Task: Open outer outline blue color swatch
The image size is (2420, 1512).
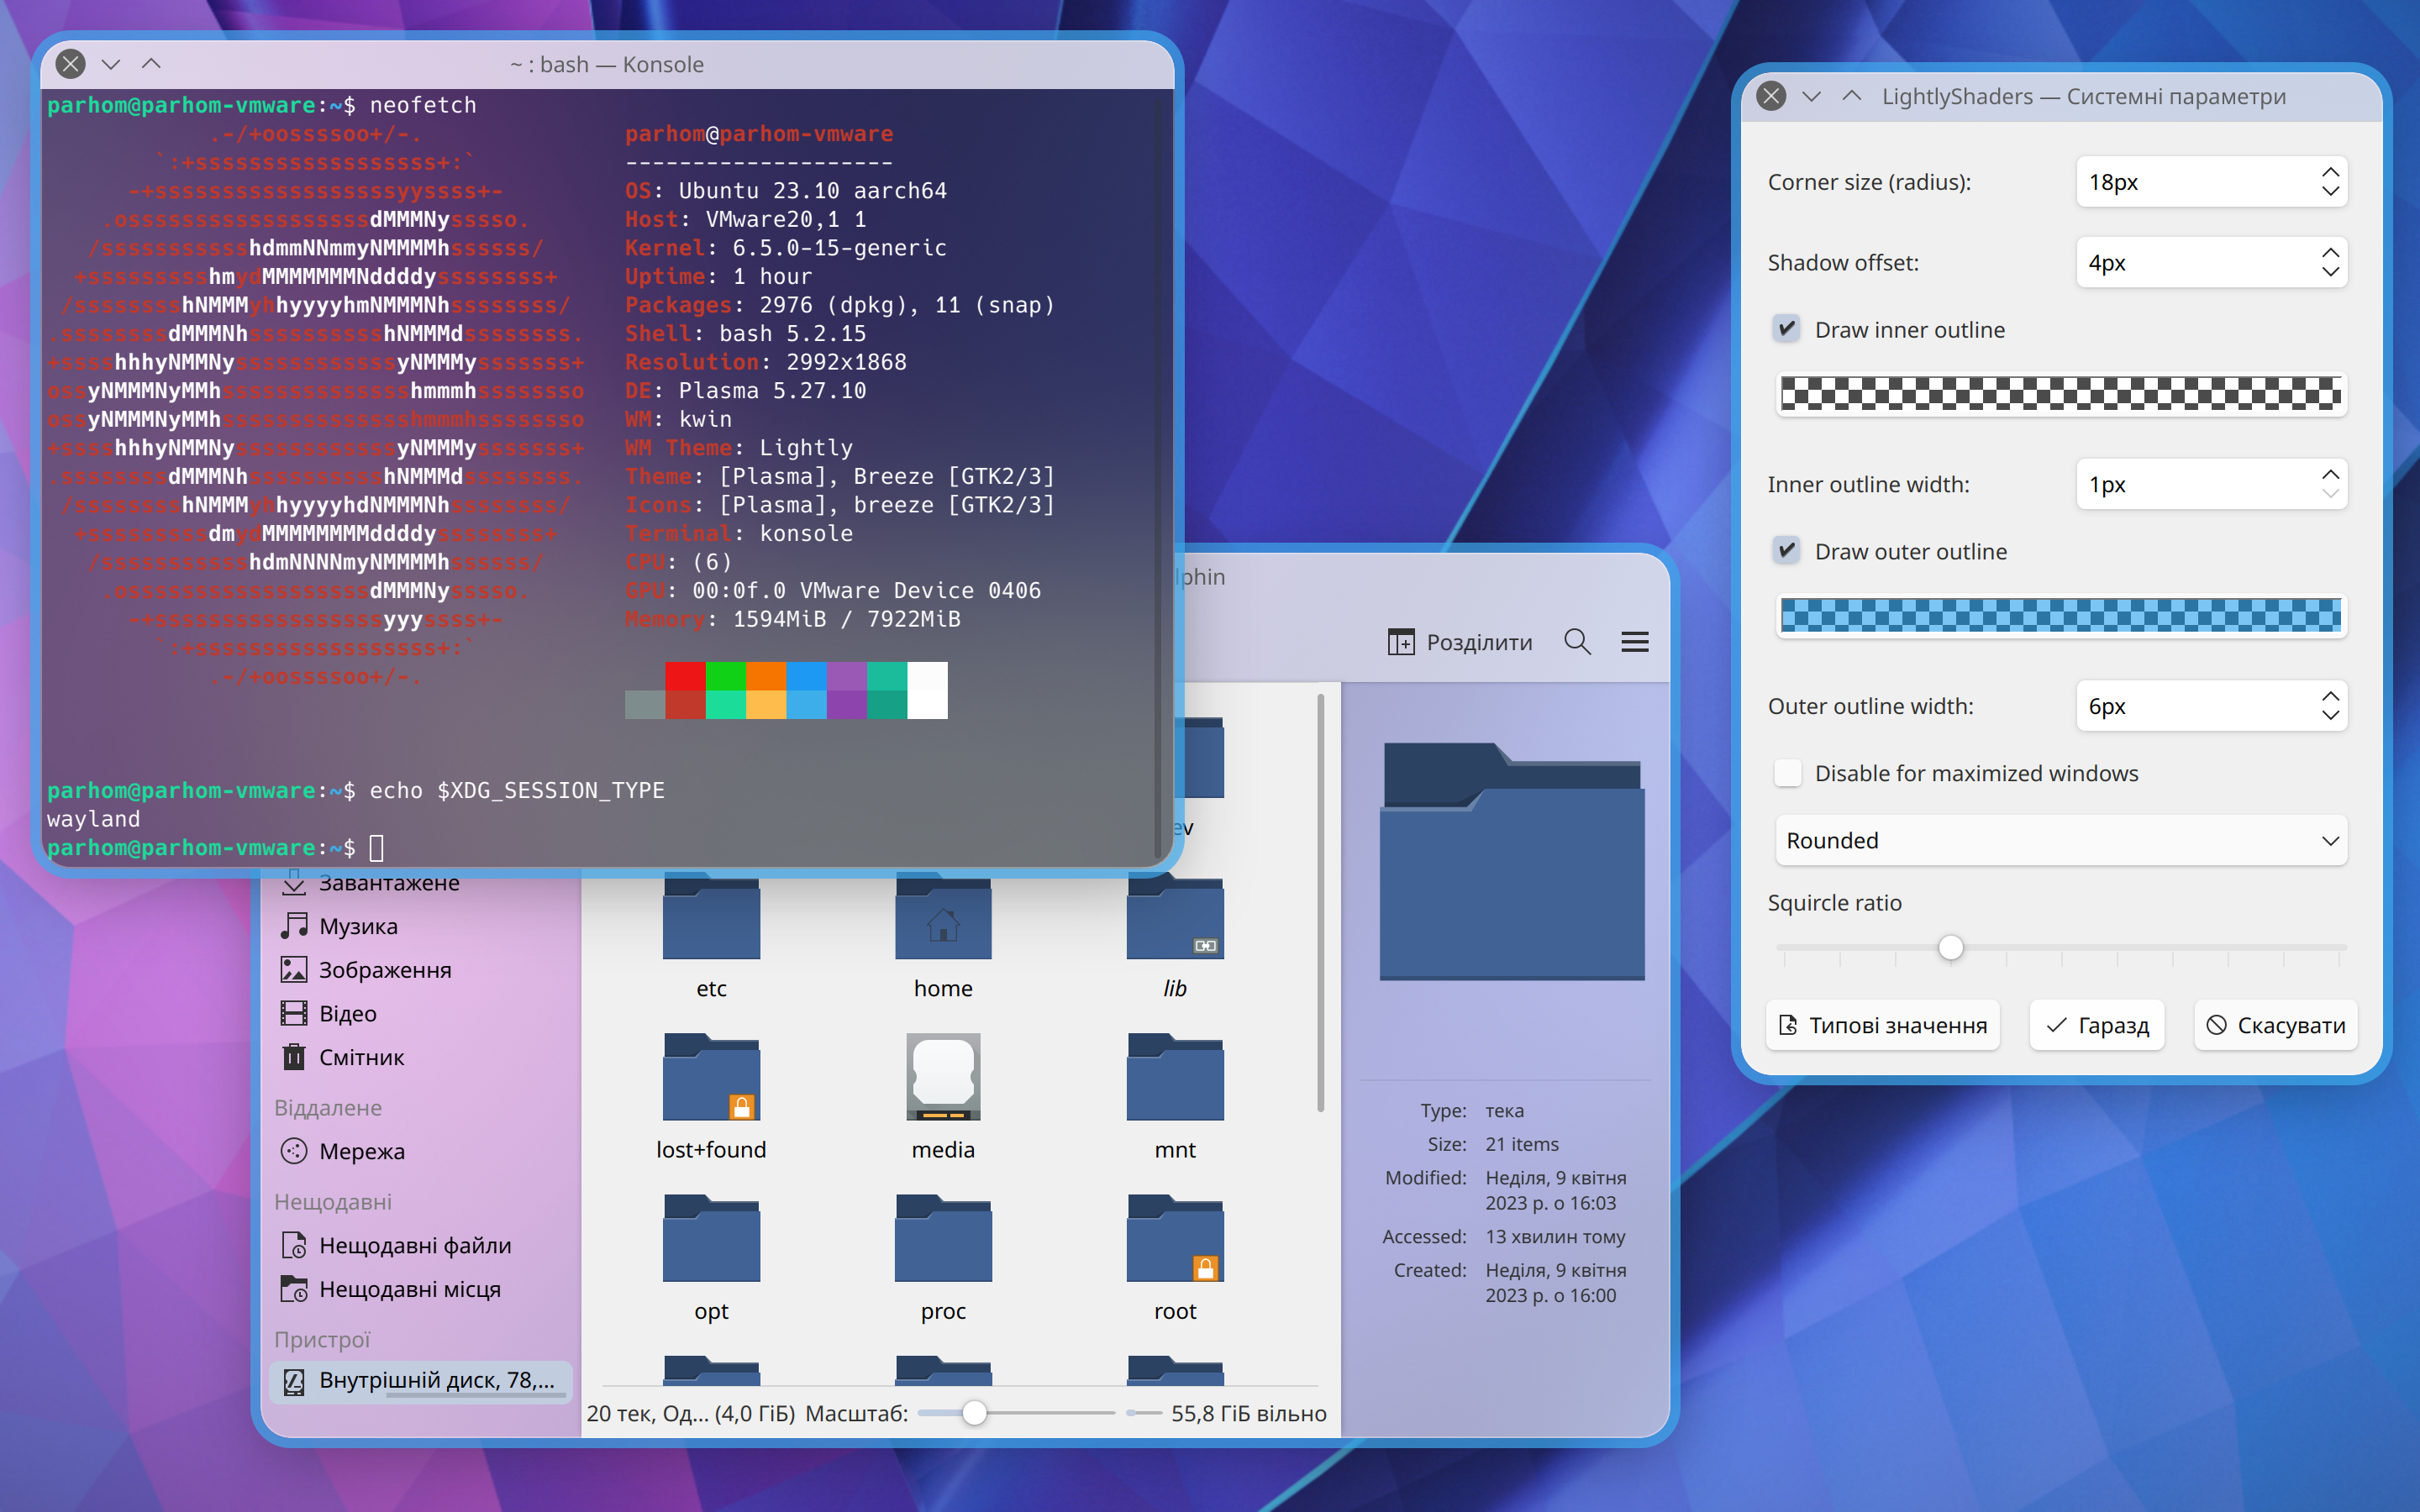Action: click(2061, 616)
